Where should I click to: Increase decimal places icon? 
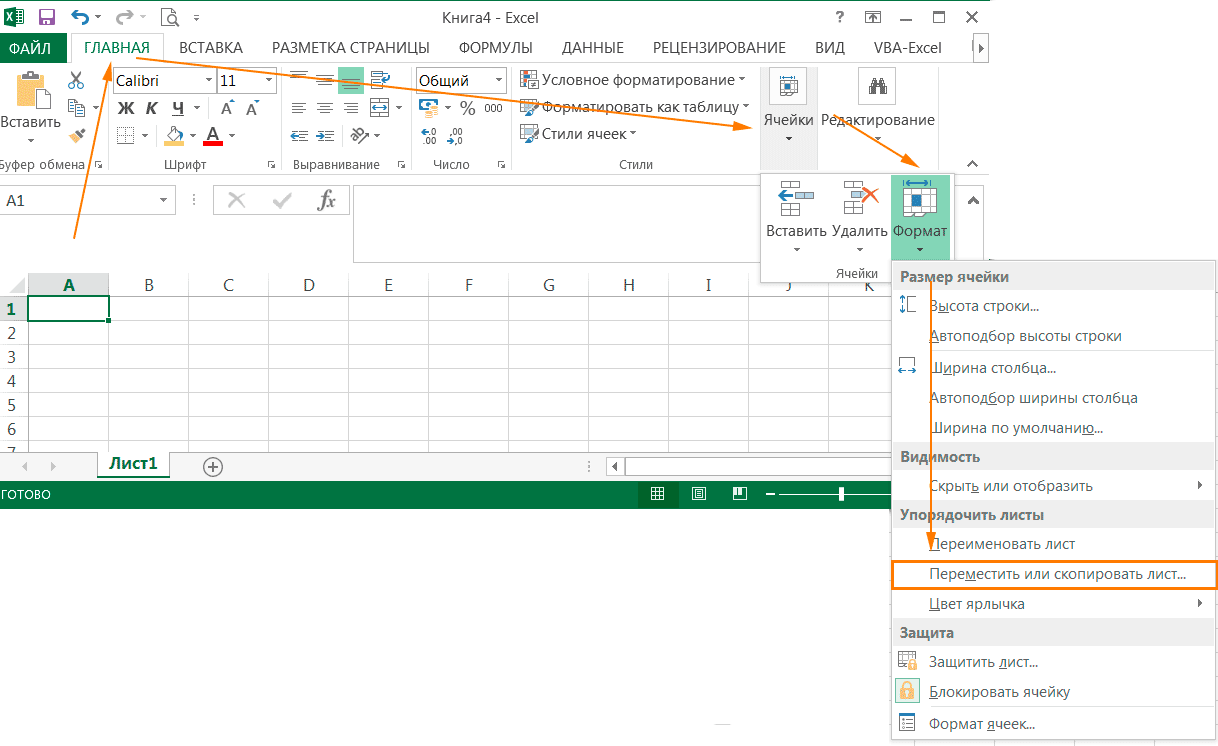tap(430, 135)
